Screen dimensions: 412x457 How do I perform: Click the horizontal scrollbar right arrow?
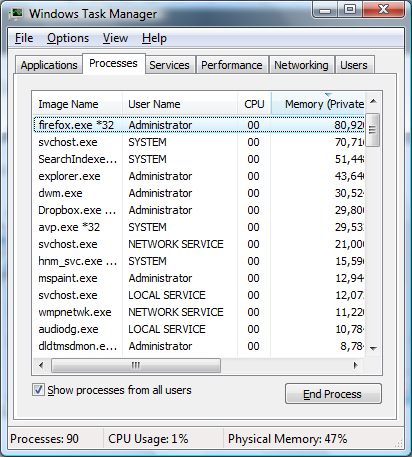tap(356, 365)
